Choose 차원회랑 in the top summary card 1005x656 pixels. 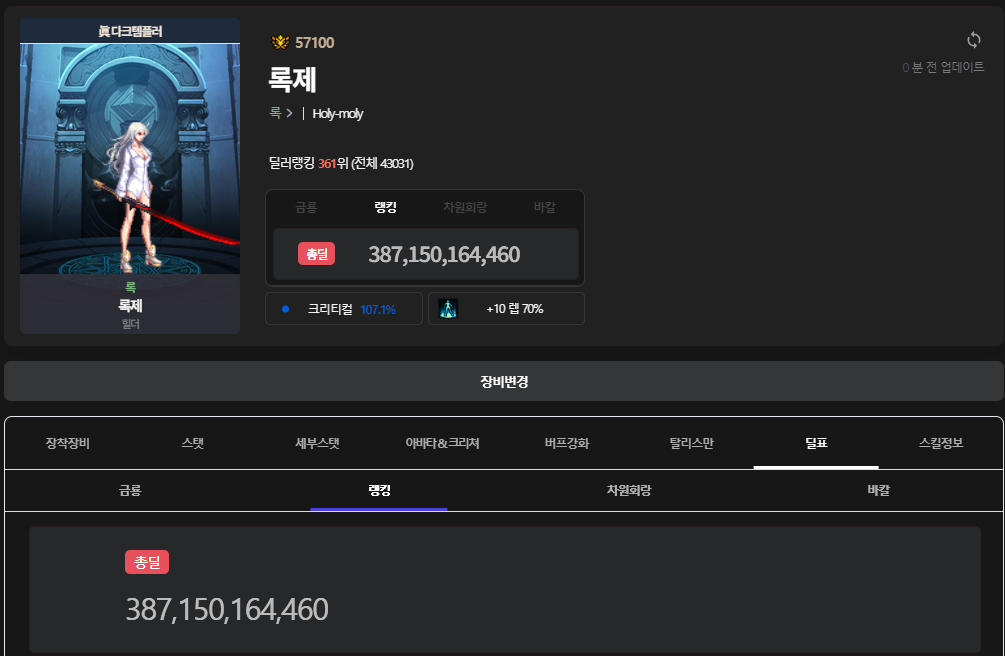click(x=465, y=207)
